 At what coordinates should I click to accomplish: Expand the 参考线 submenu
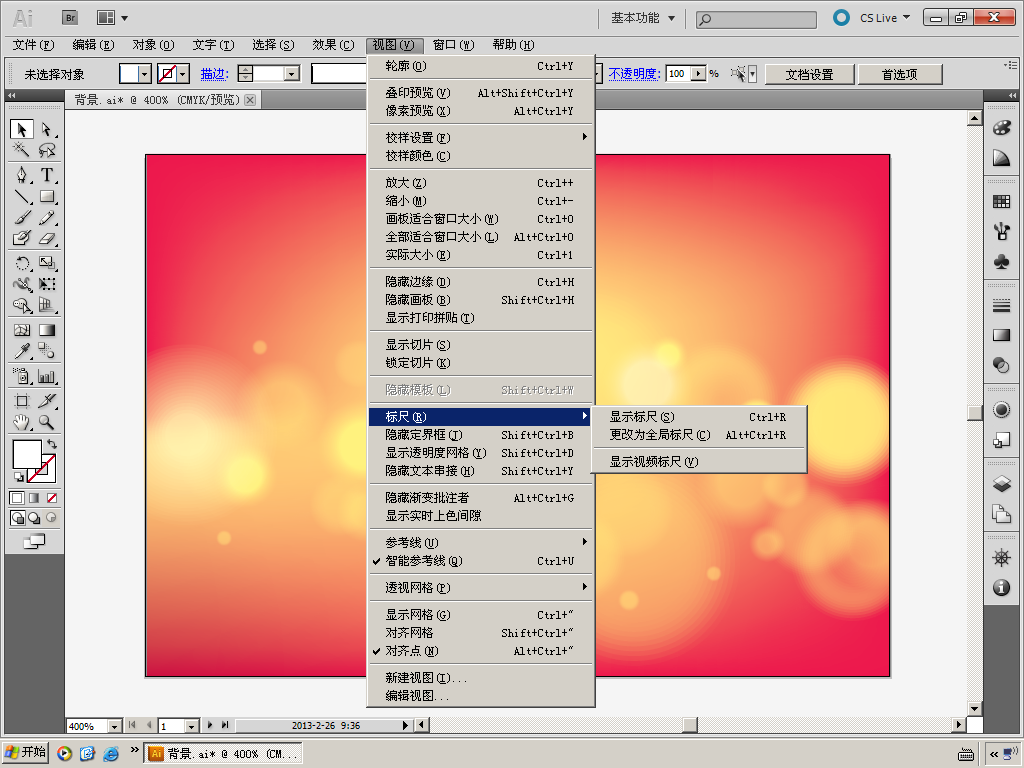(x=481, y=543)
